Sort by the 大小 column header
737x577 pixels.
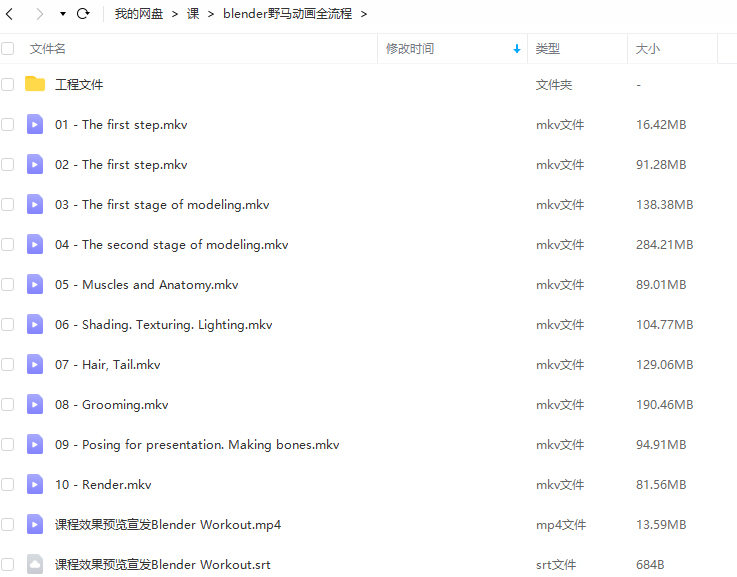pyautogui.click(x=647, y=49)
